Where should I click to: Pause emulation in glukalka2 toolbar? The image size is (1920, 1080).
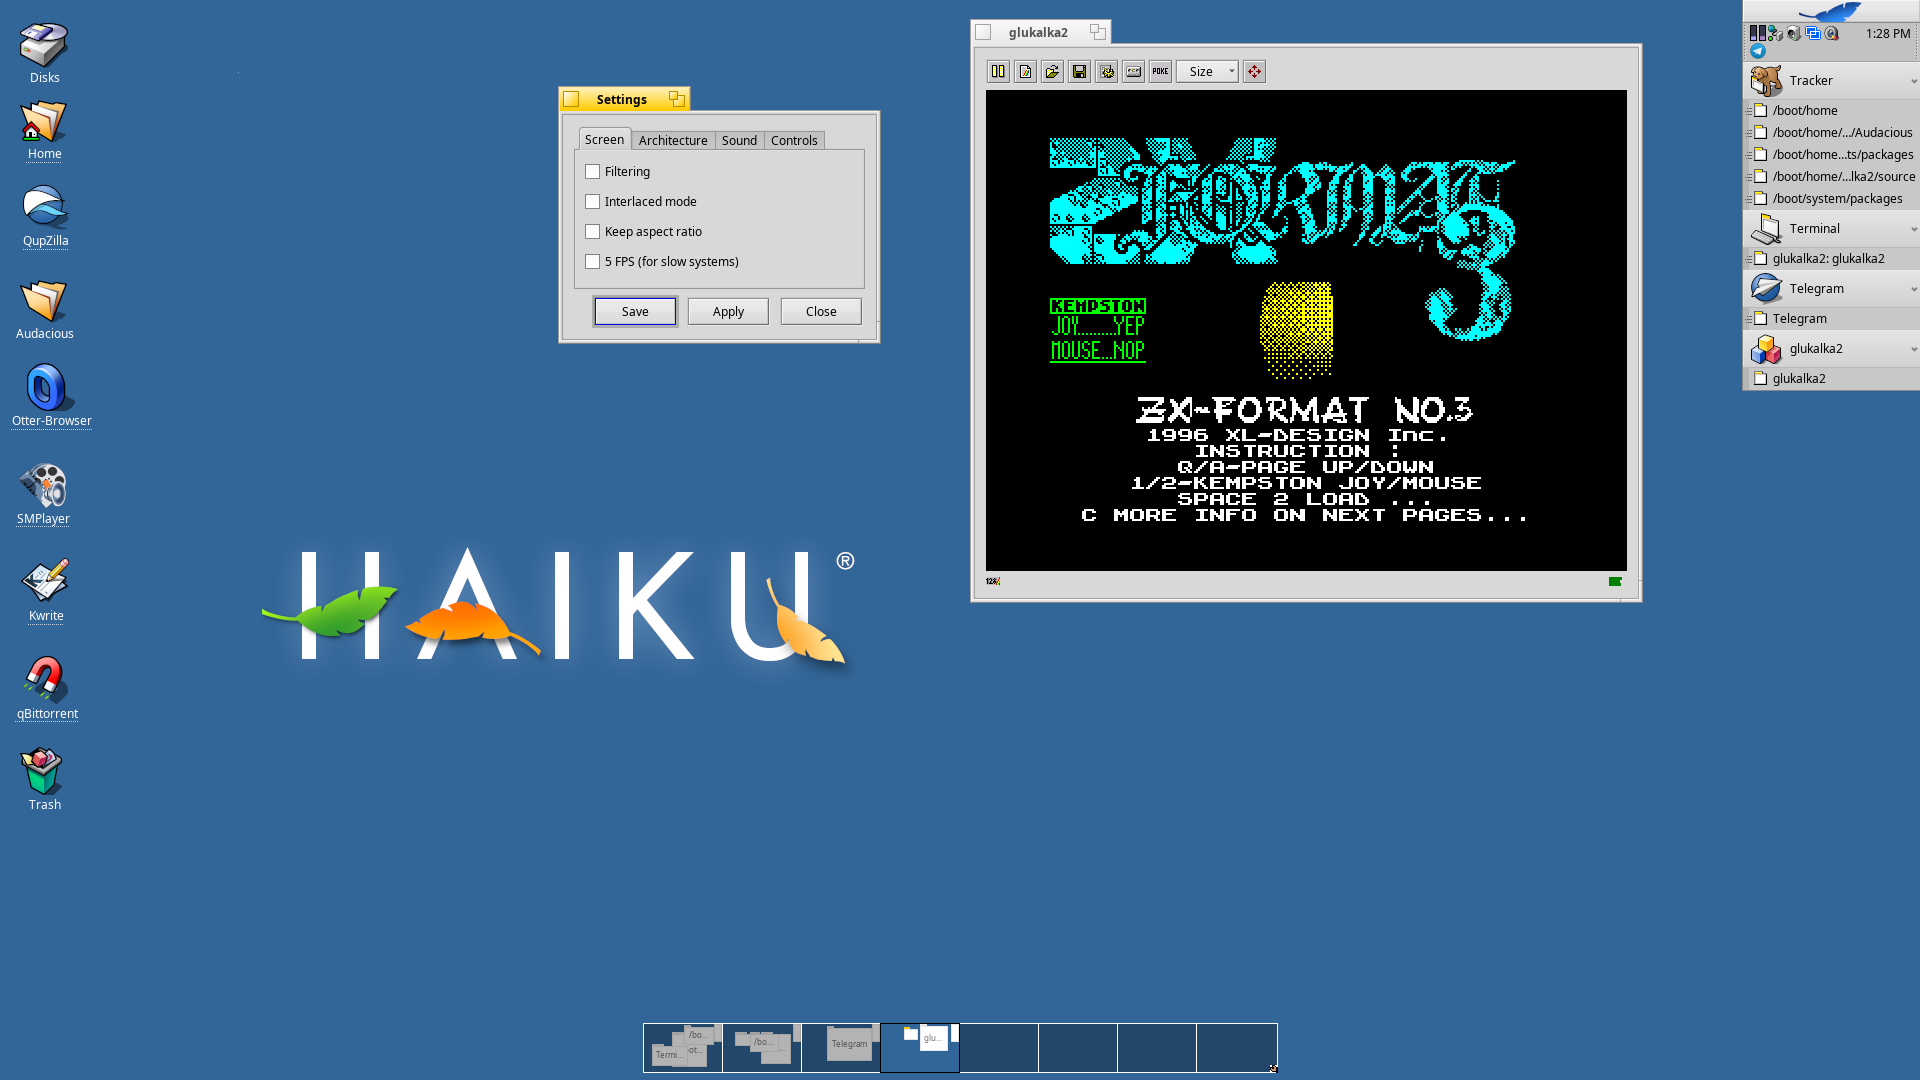(998, 71)
